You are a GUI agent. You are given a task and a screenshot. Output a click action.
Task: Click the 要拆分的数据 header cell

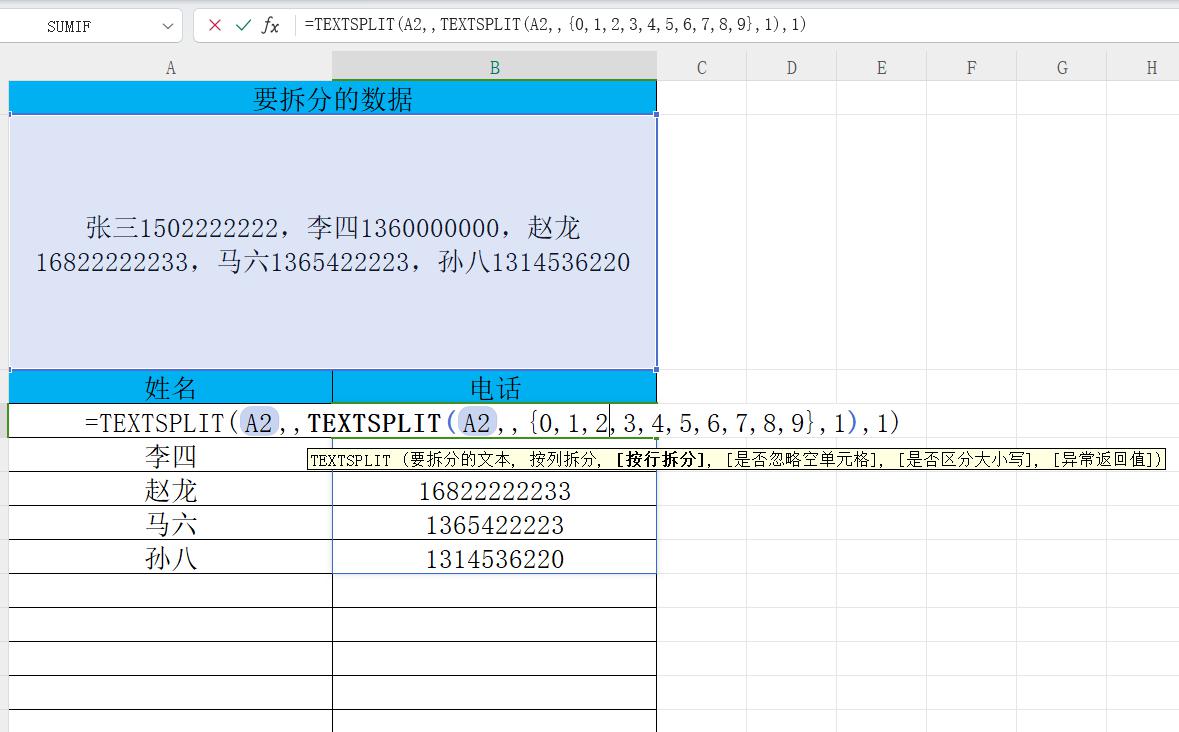333,98
